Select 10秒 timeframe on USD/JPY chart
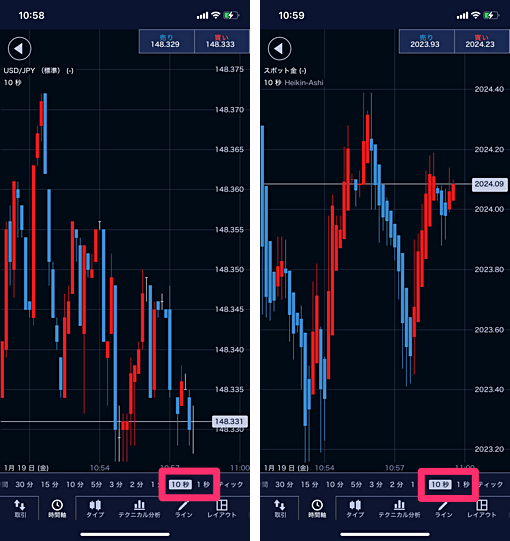The image size is (510, 541). 180,484
